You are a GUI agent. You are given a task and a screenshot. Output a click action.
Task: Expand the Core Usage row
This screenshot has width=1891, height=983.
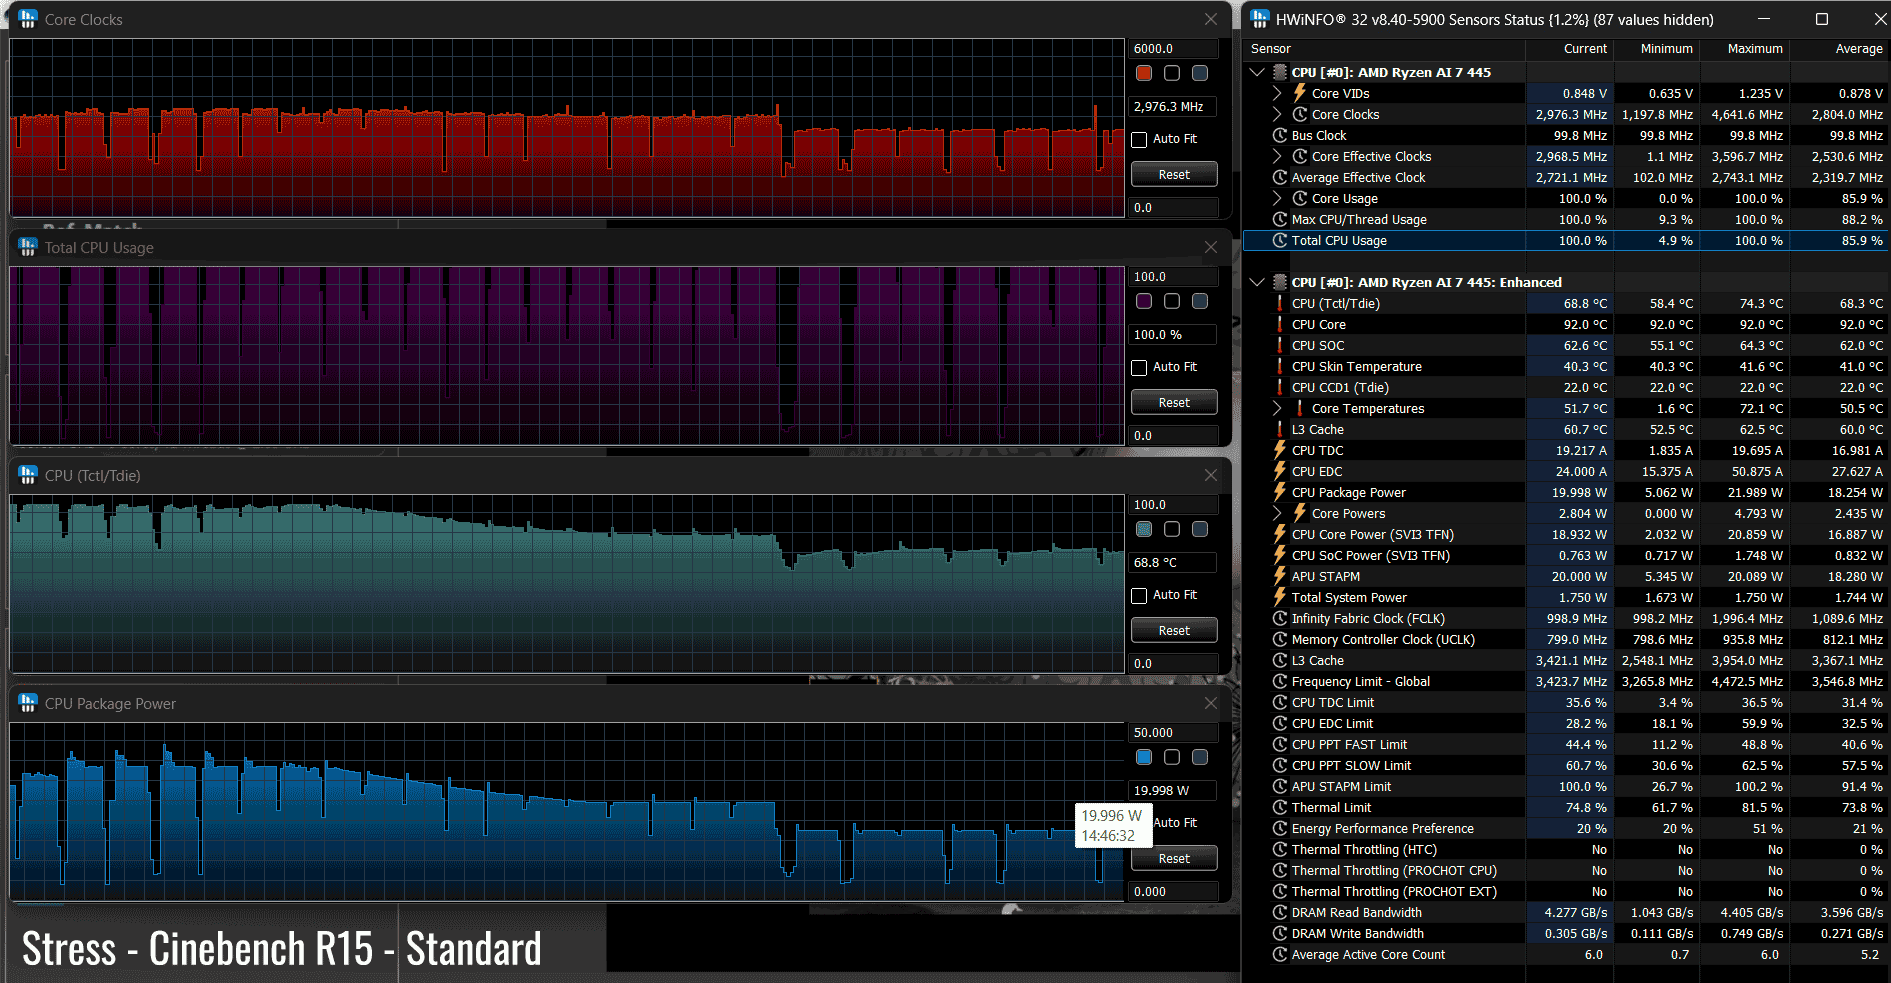pyautogui.click(x=1277, y=198)
